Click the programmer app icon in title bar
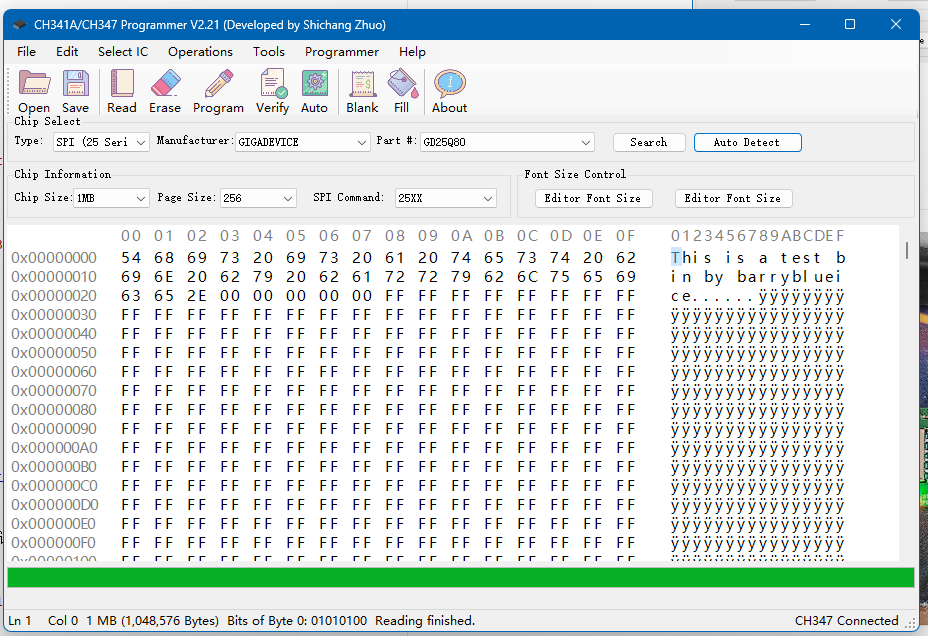The width and height of the screenshot is (928, 636). point(20,25)
